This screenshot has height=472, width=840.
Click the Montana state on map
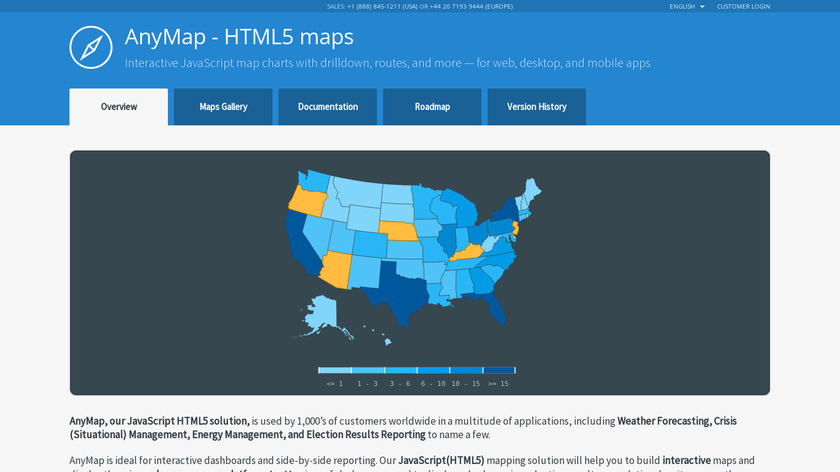point(358,192)
